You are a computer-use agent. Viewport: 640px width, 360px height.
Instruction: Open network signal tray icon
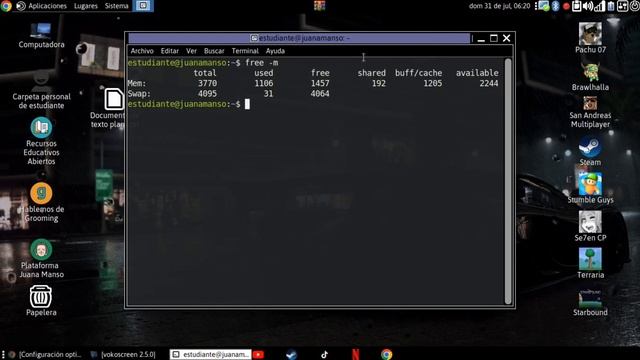(x=599, y=6)
